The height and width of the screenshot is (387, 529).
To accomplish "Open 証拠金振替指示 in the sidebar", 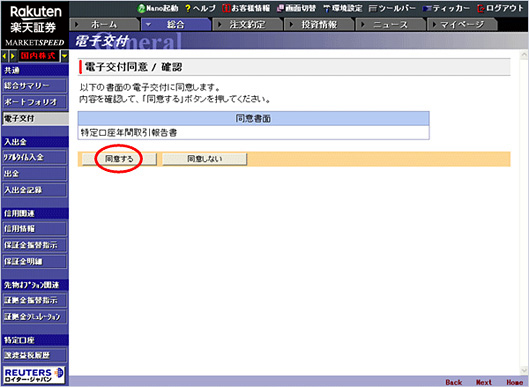I will click(34, 300).
